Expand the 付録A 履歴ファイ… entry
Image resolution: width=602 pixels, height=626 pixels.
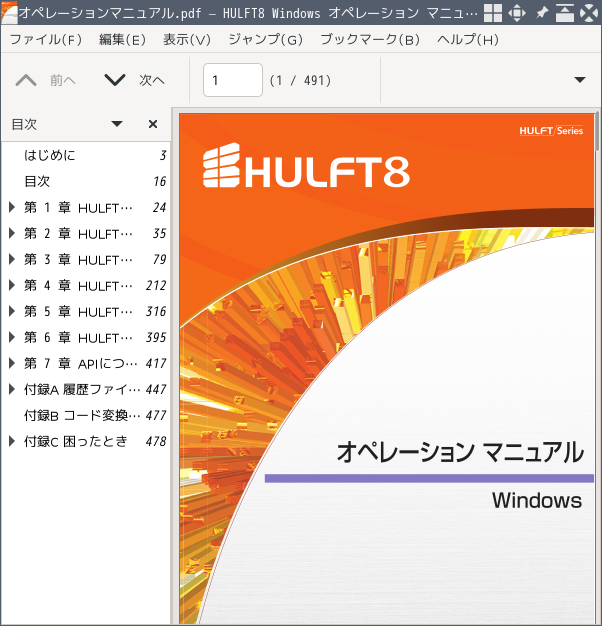12,389
